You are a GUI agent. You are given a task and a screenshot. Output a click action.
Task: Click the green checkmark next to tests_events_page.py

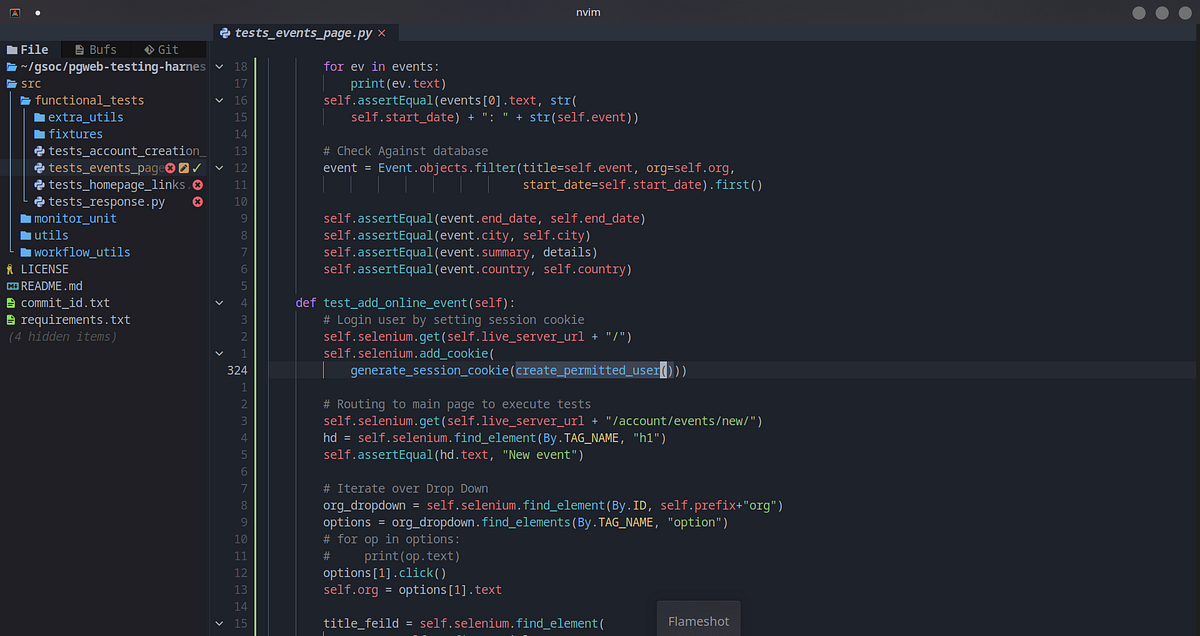196,168
